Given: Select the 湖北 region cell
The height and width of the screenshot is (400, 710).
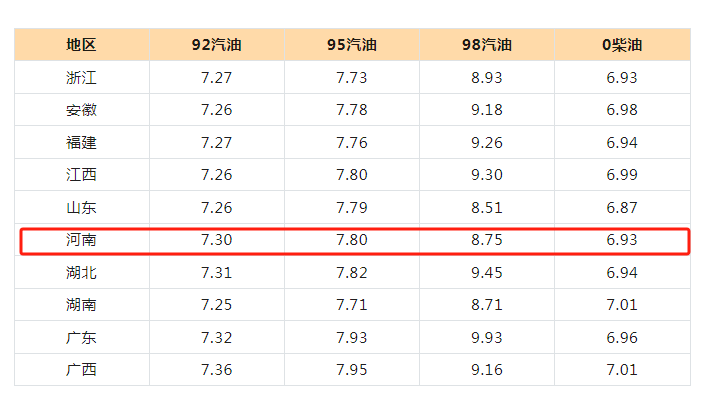Looking at the screenshot, I should (82, 272).
